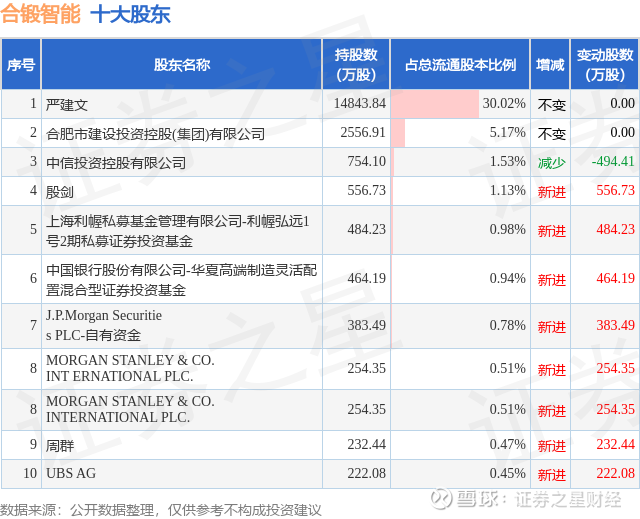Click 中信投资控股有限公司 name

[116, 163]
